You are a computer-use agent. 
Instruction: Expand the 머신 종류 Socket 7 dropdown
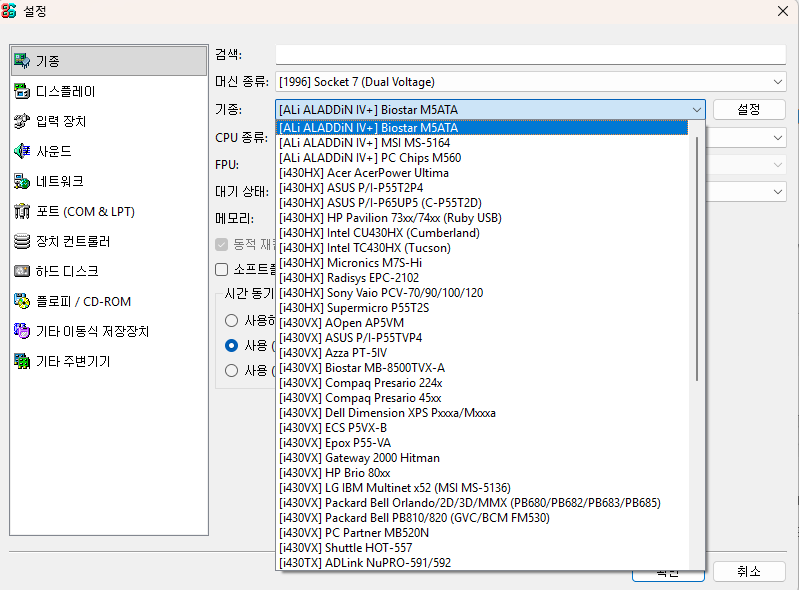[x=777, y=82]
